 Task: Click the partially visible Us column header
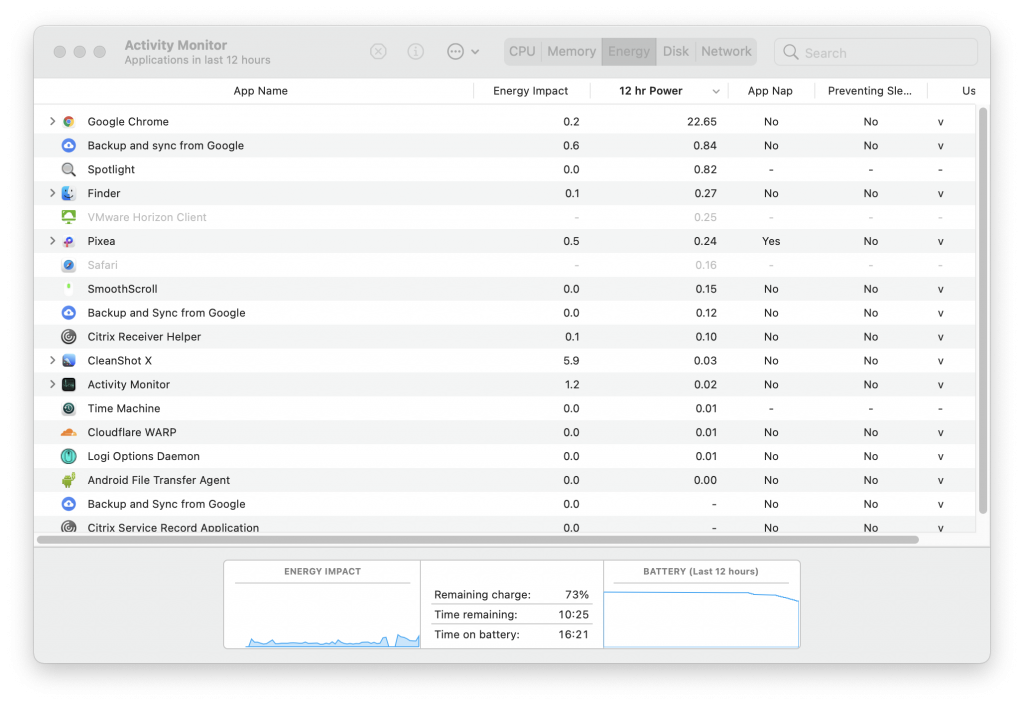coord(968,91)
